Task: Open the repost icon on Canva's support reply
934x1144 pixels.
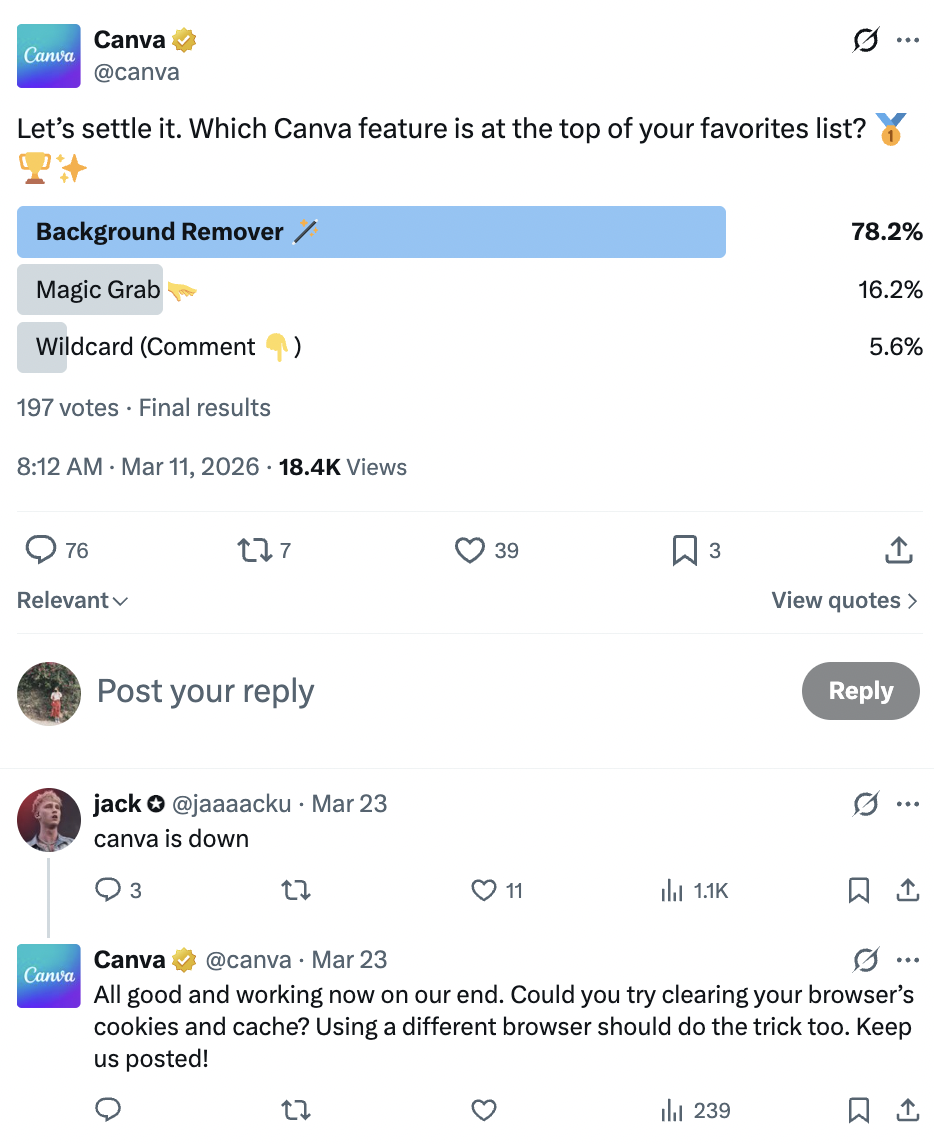Action: click(295, 1110)
